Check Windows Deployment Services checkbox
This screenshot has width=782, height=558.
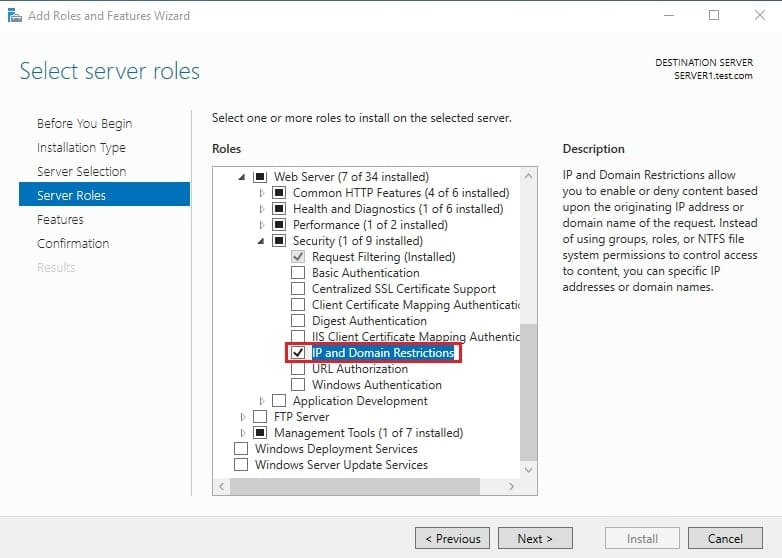click(x=241, y=448)
